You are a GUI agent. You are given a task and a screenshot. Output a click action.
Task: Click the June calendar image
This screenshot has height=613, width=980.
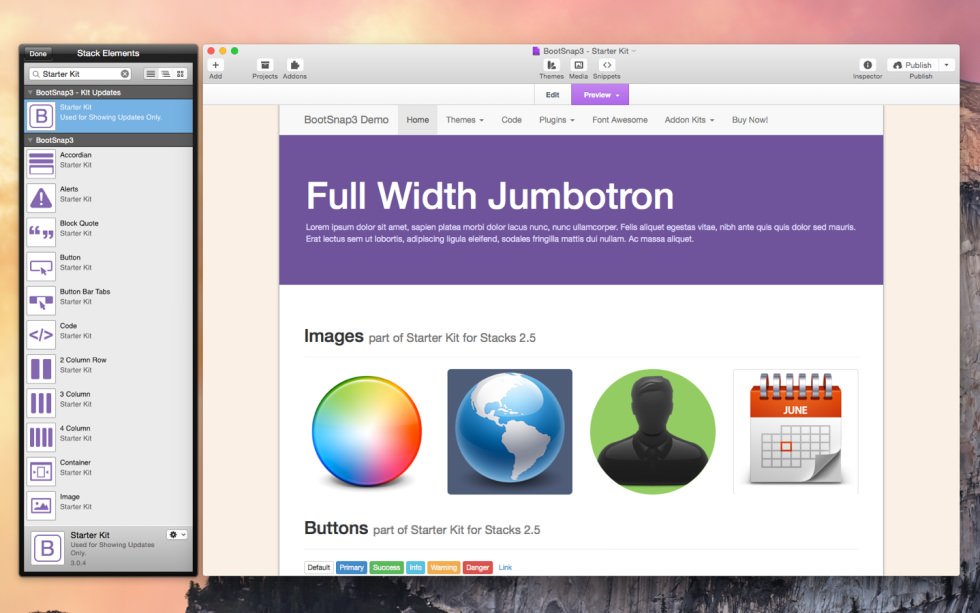tap(796, 431)
